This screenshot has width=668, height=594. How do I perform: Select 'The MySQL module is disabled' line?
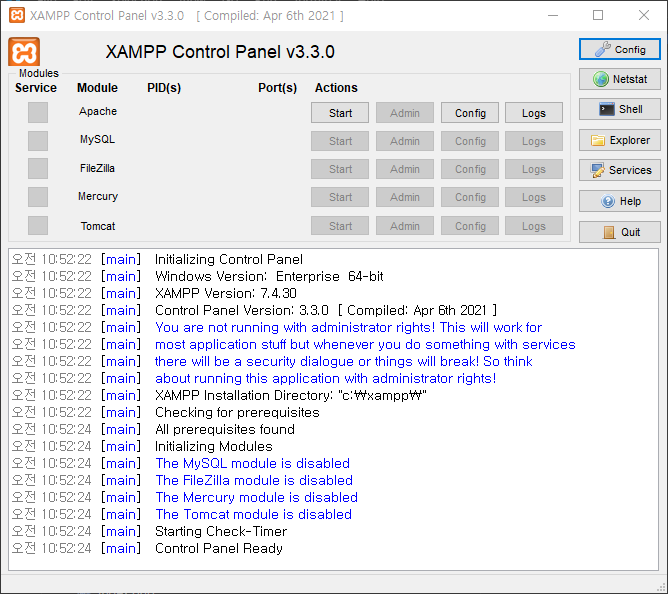tap(253, 464)
